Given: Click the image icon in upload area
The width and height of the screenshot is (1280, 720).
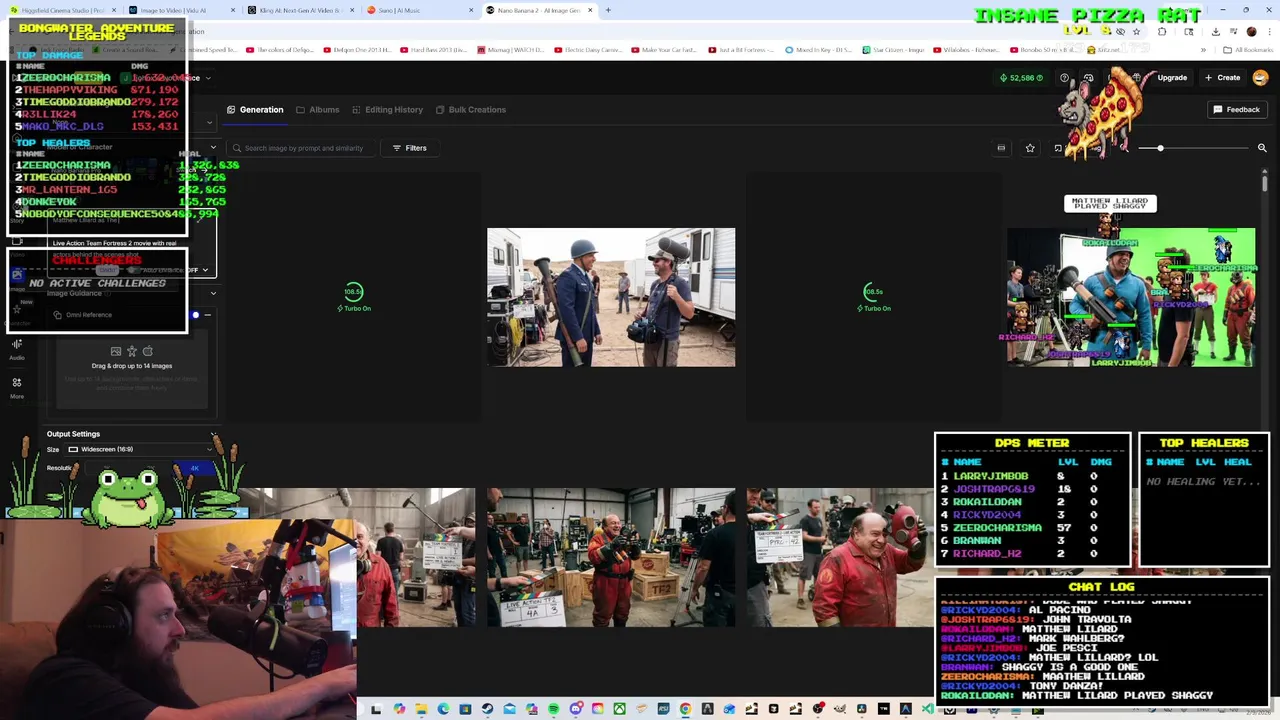Looking at the screenshot, I should pyautogui.click(x=116, y=351).
